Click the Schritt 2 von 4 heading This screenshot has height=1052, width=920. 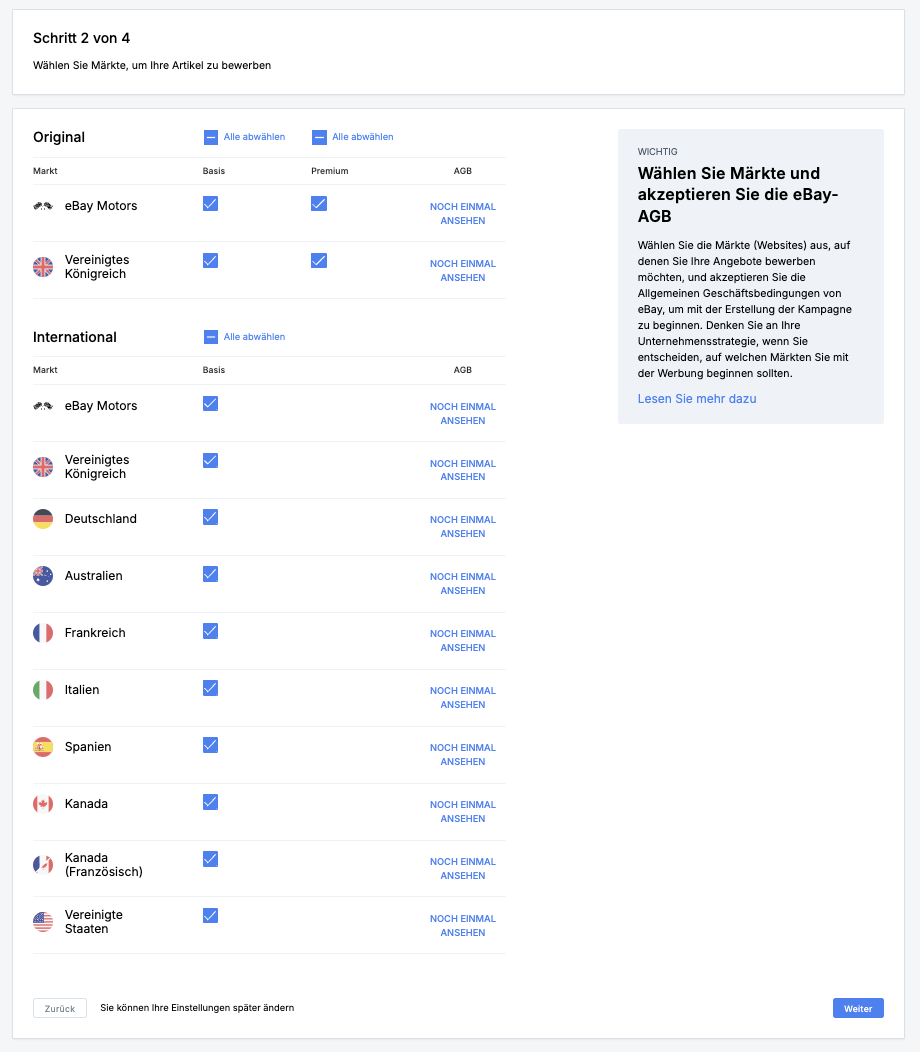point(81,38)
